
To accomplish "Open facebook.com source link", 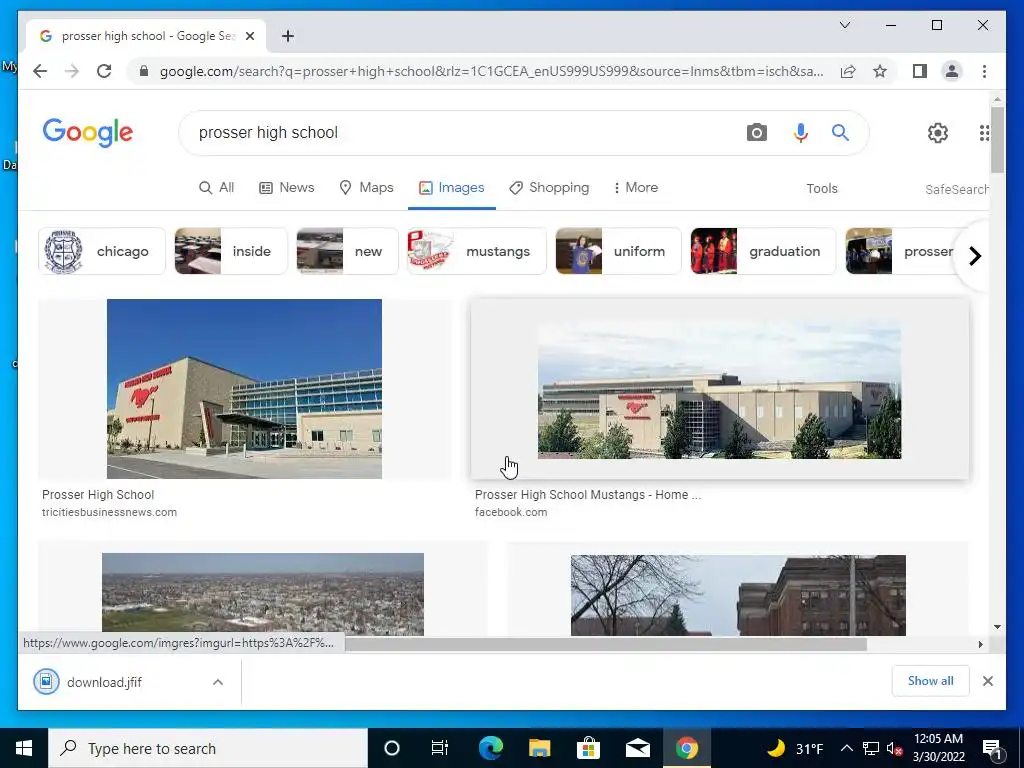I will click(x=511, y=512).
